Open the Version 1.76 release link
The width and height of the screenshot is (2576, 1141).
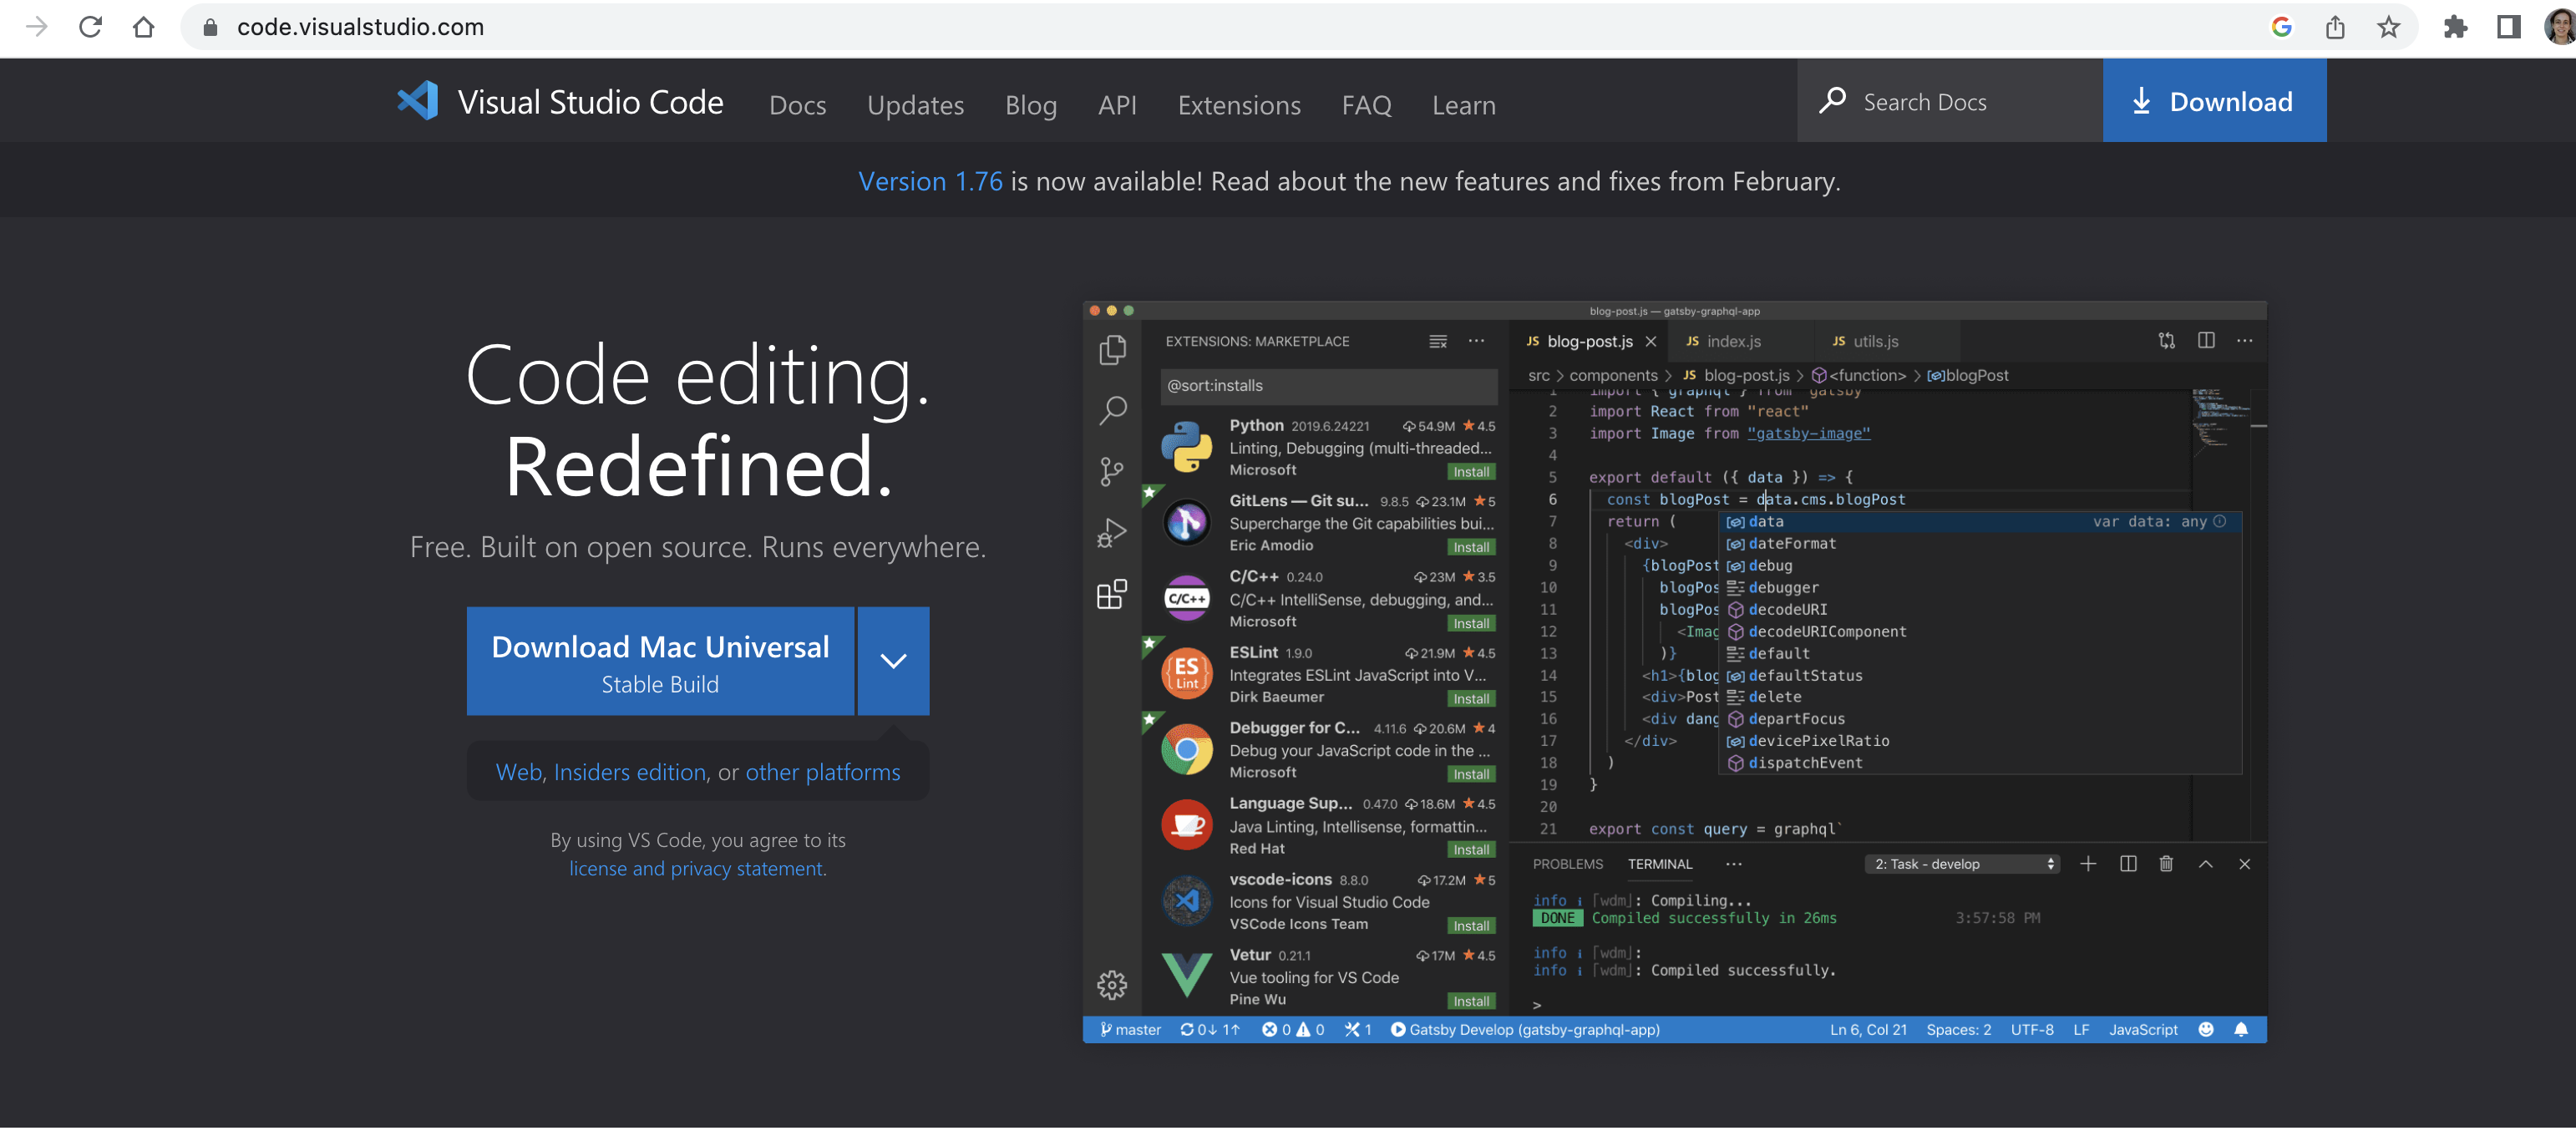point(929,181)
